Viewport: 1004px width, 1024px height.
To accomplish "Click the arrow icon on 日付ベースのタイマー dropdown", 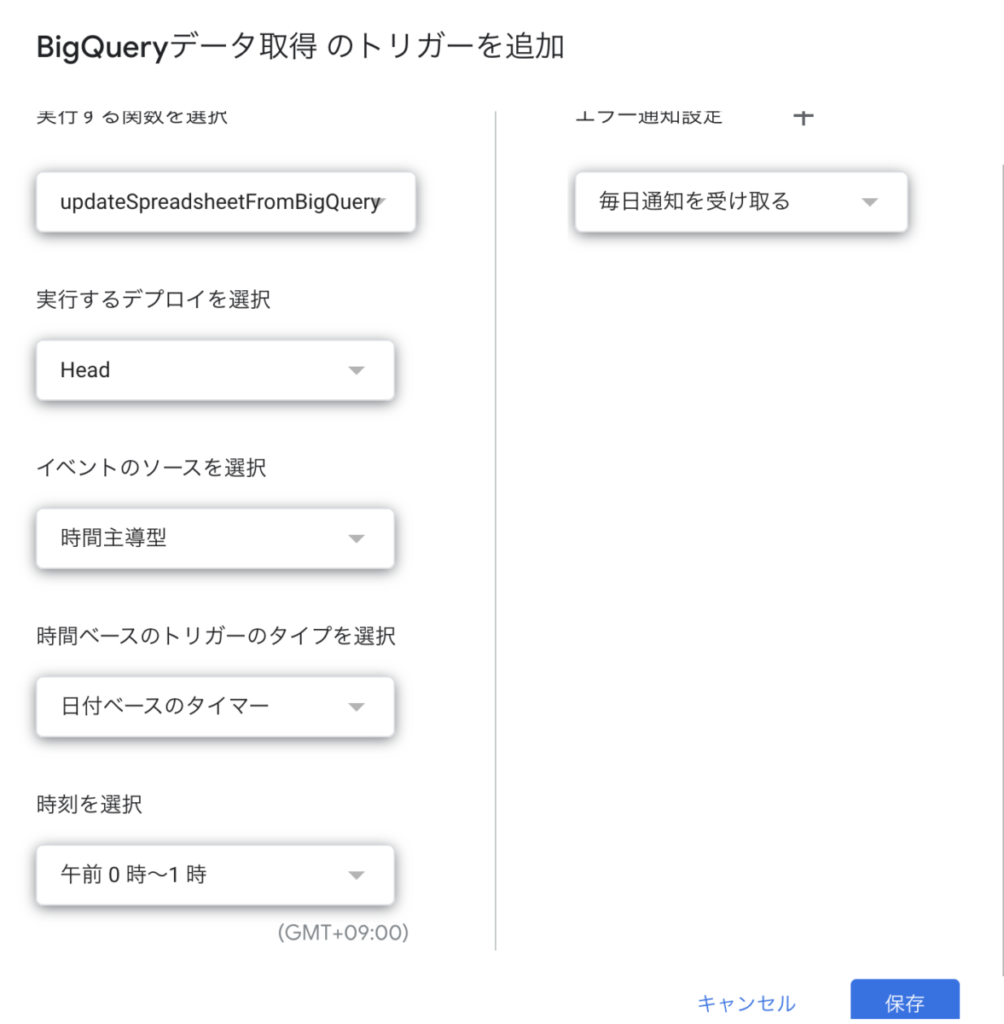I will pos(356,707).
